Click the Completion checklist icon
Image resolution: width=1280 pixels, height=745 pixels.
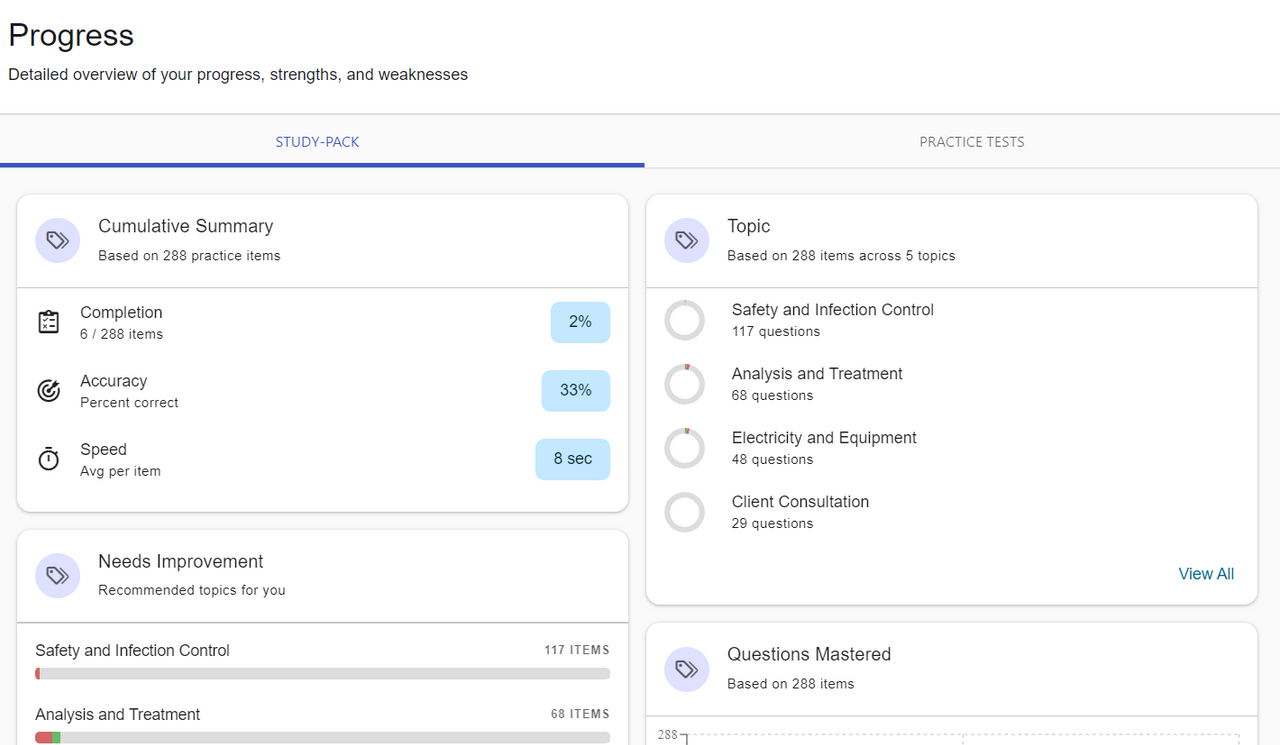[49, 322]
